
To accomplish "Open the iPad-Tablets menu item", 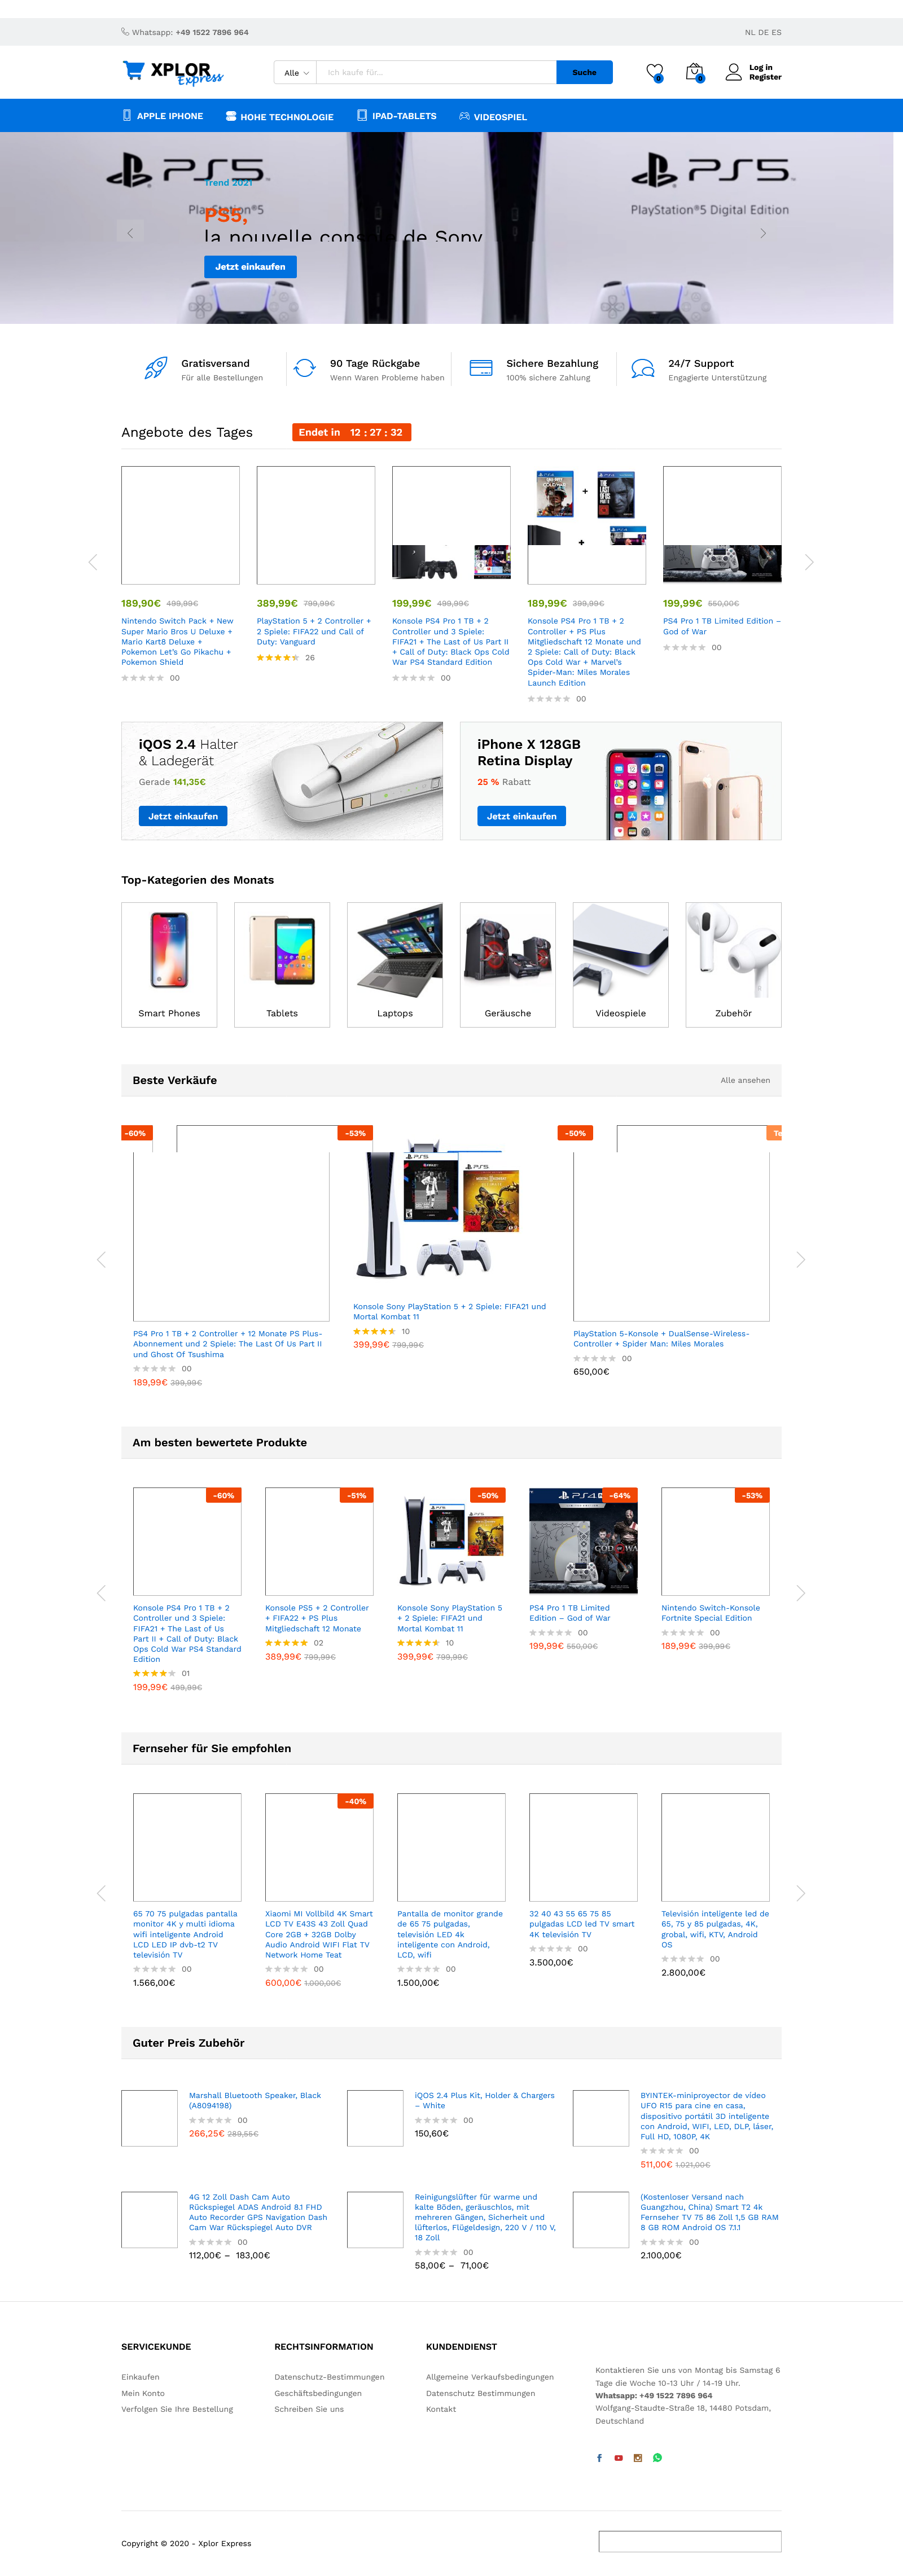I will (x=397, y=116).
